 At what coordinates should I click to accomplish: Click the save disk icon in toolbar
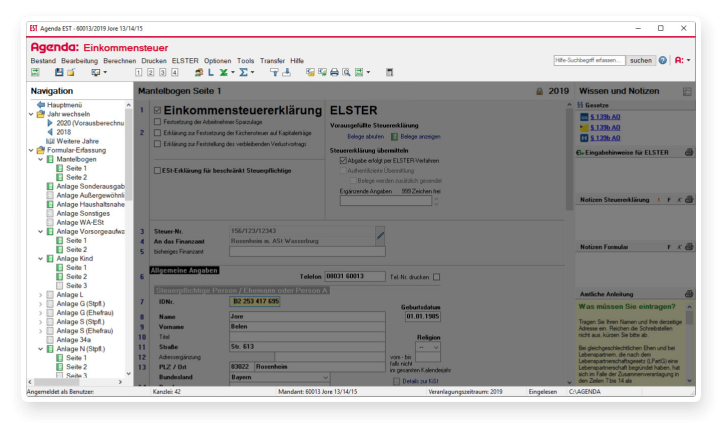coord(58,73)
